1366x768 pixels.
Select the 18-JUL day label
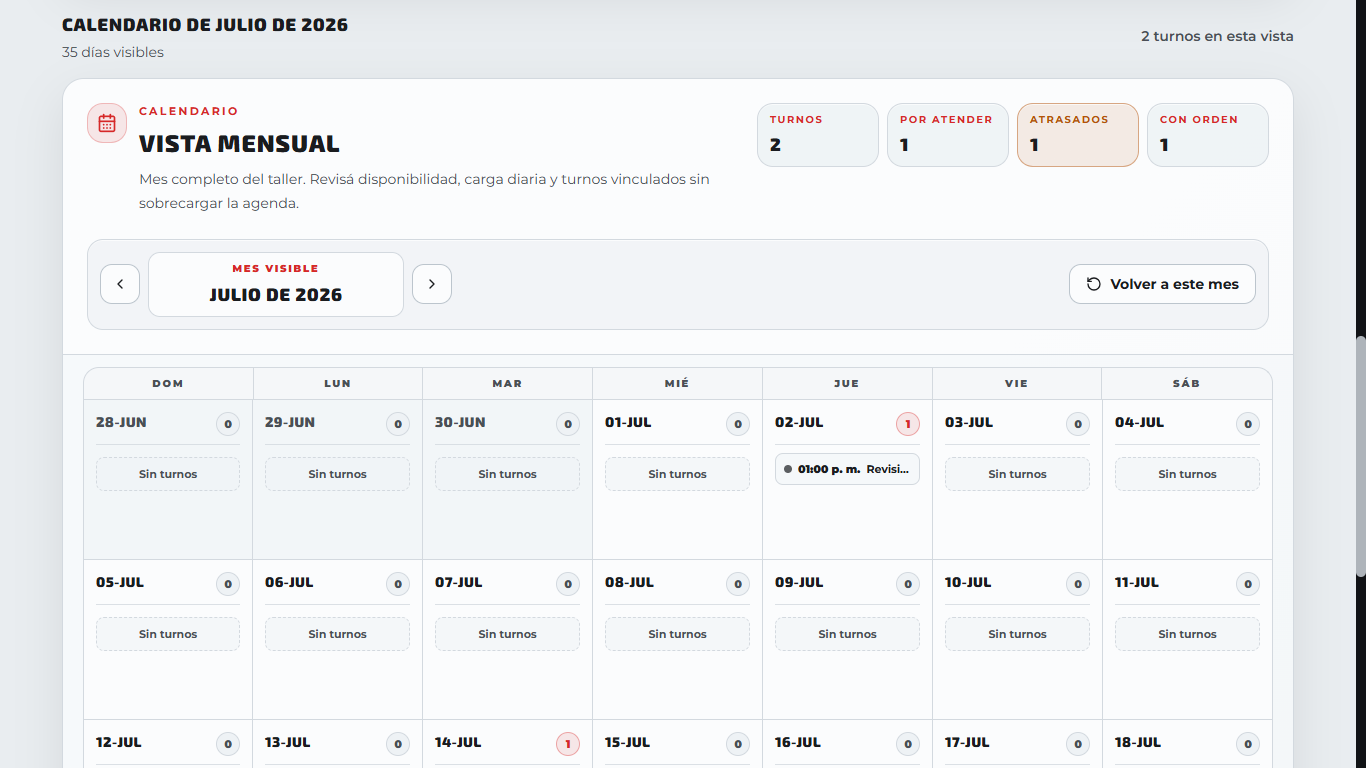1138,742
